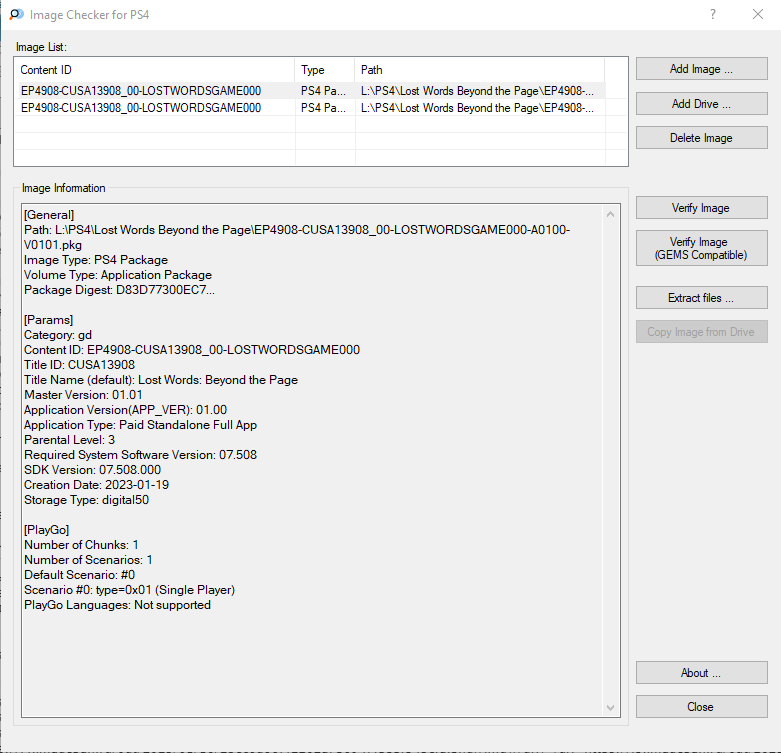This screenshot has height=753, width=781.
Task: Click the 'Parental Level: 3' line
Action: 70,440
